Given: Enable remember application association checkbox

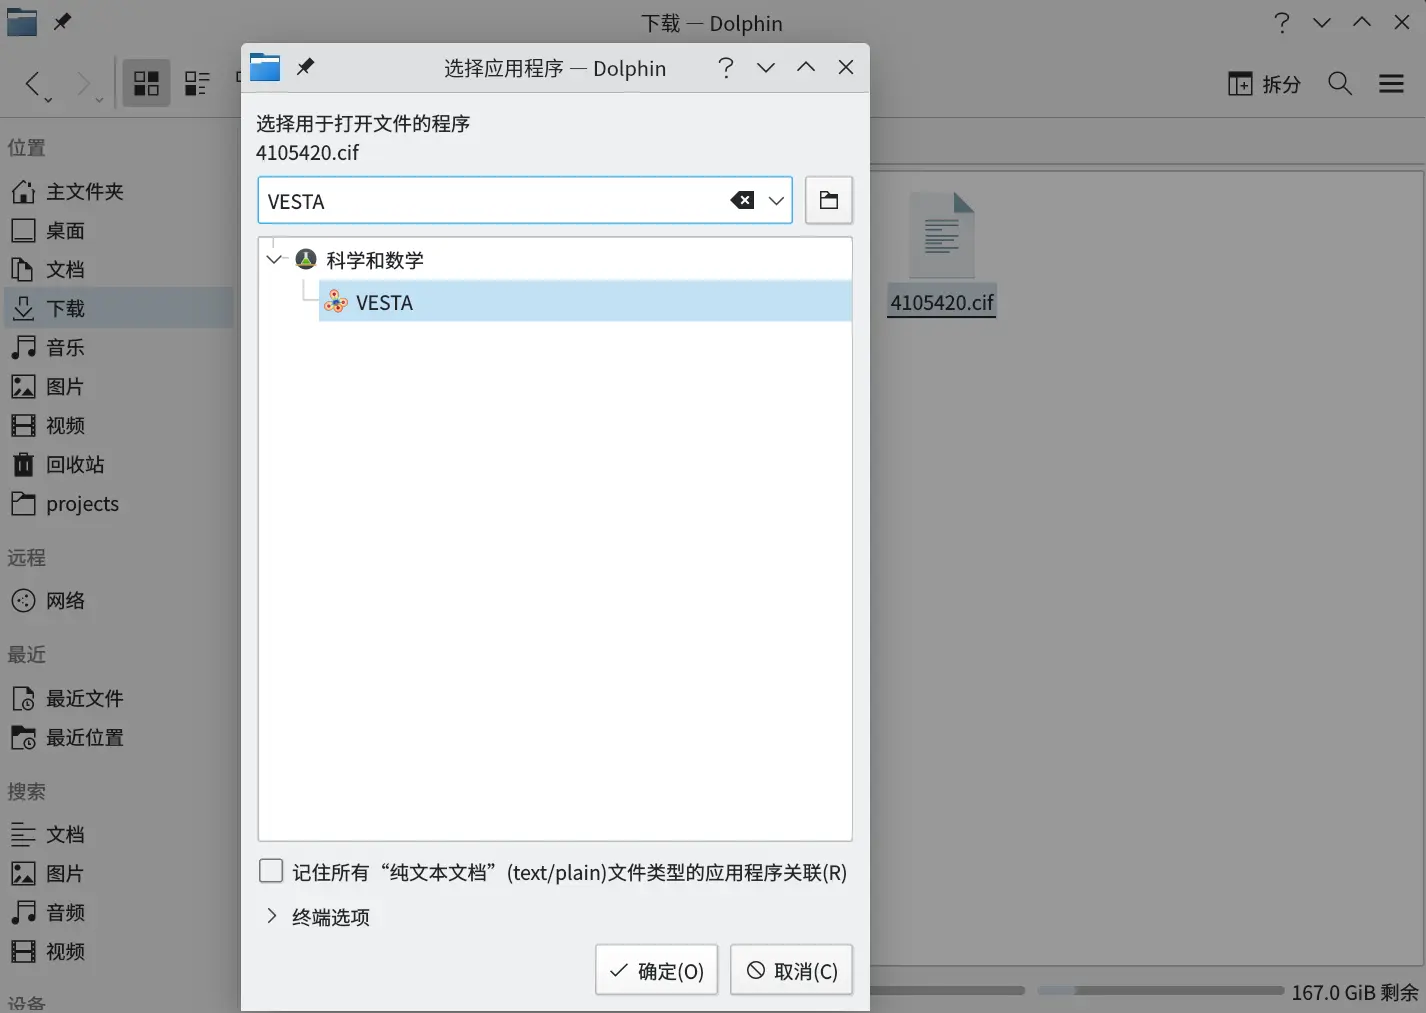Looking at the screenshot, I should pos(271,871).
